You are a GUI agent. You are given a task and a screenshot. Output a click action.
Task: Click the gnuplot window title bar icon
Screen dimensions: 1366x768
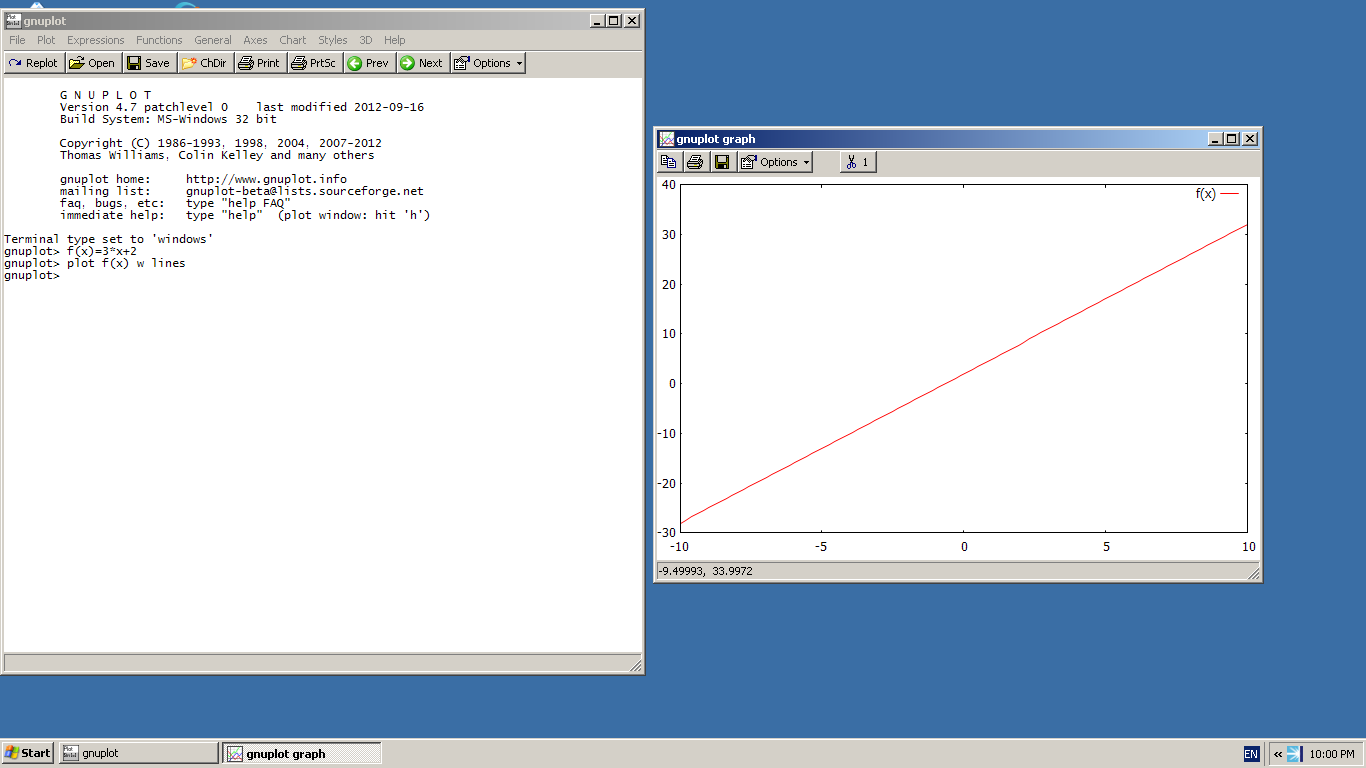tap(13, 20)
